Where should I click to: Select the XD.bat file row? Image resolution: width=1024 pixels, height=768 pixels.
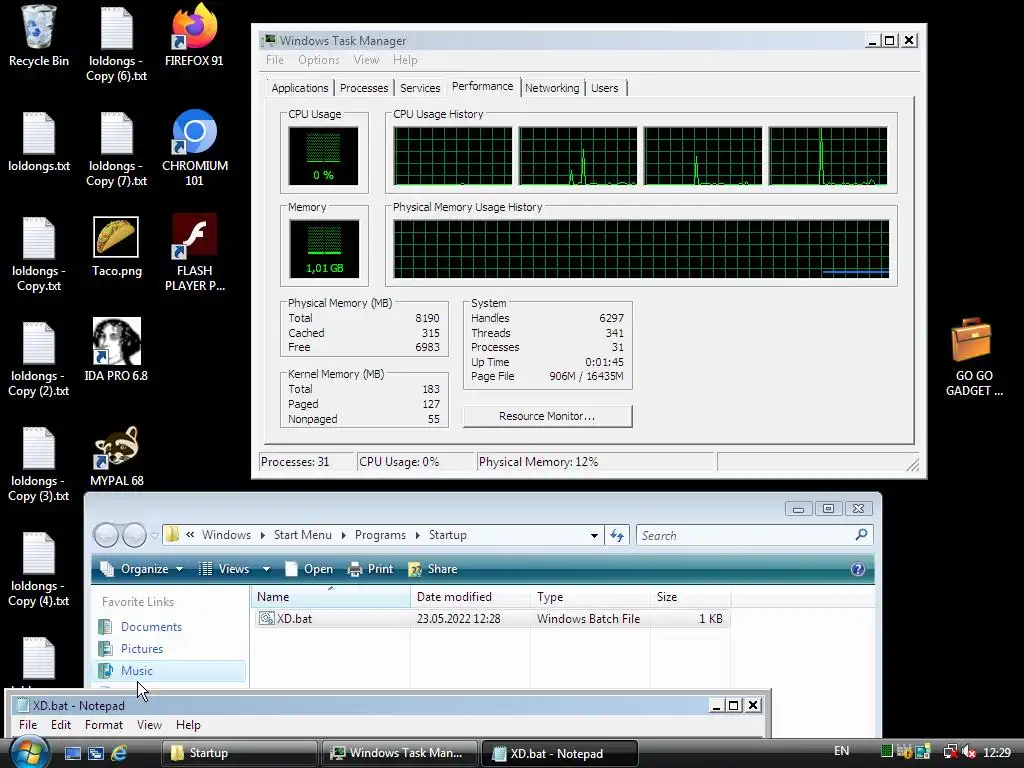click(492, 618)
